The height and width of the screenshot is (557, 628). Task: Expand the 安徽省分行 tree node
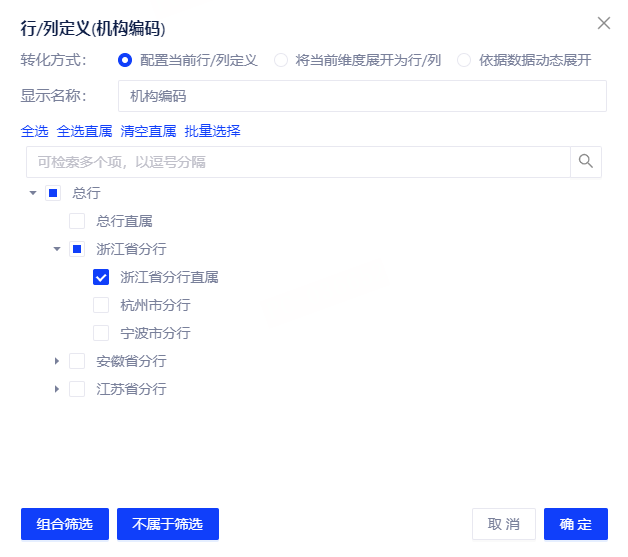pyautogui.click(x=57, y=361)
